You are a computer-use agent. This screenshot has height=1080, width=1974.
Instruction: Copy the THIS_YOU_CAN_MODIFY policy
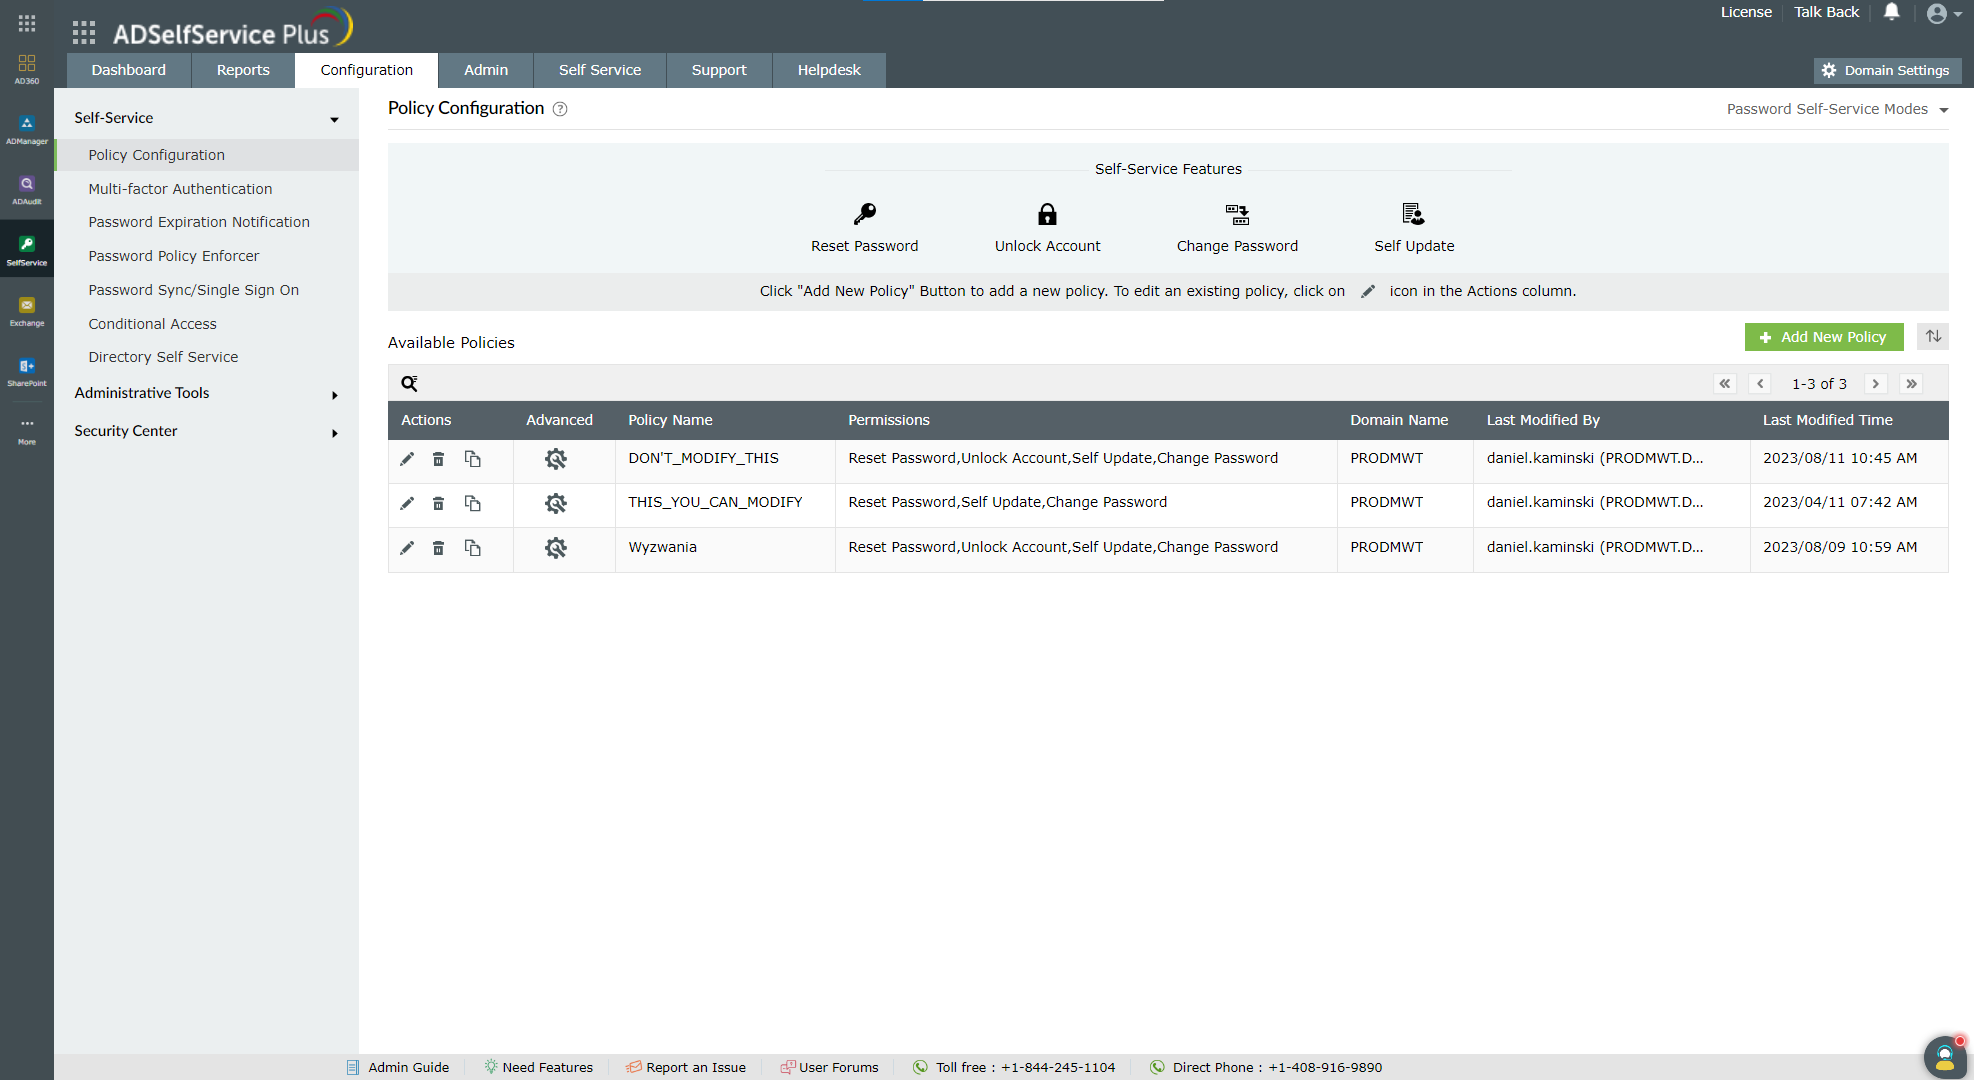pos(473,503)
